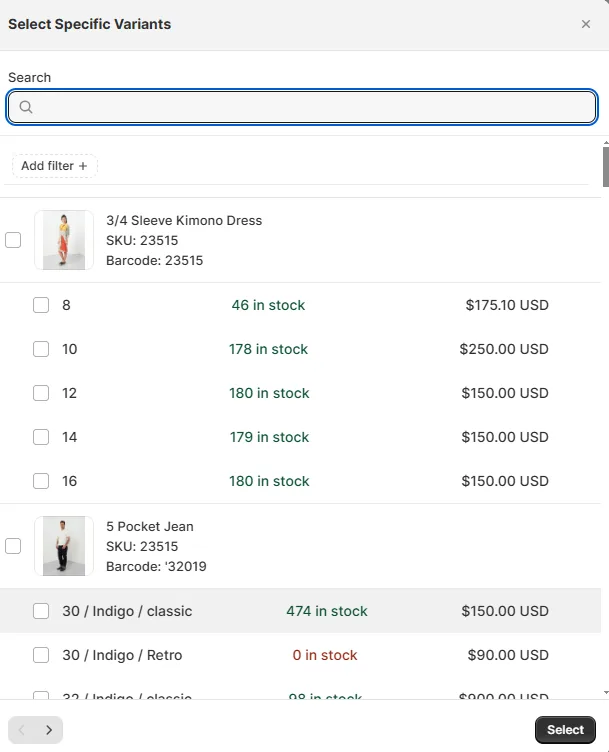The width and height of the screenshot is (609, 752).
Task: Close the Select Specific Variants dialog
Action: 586,24
